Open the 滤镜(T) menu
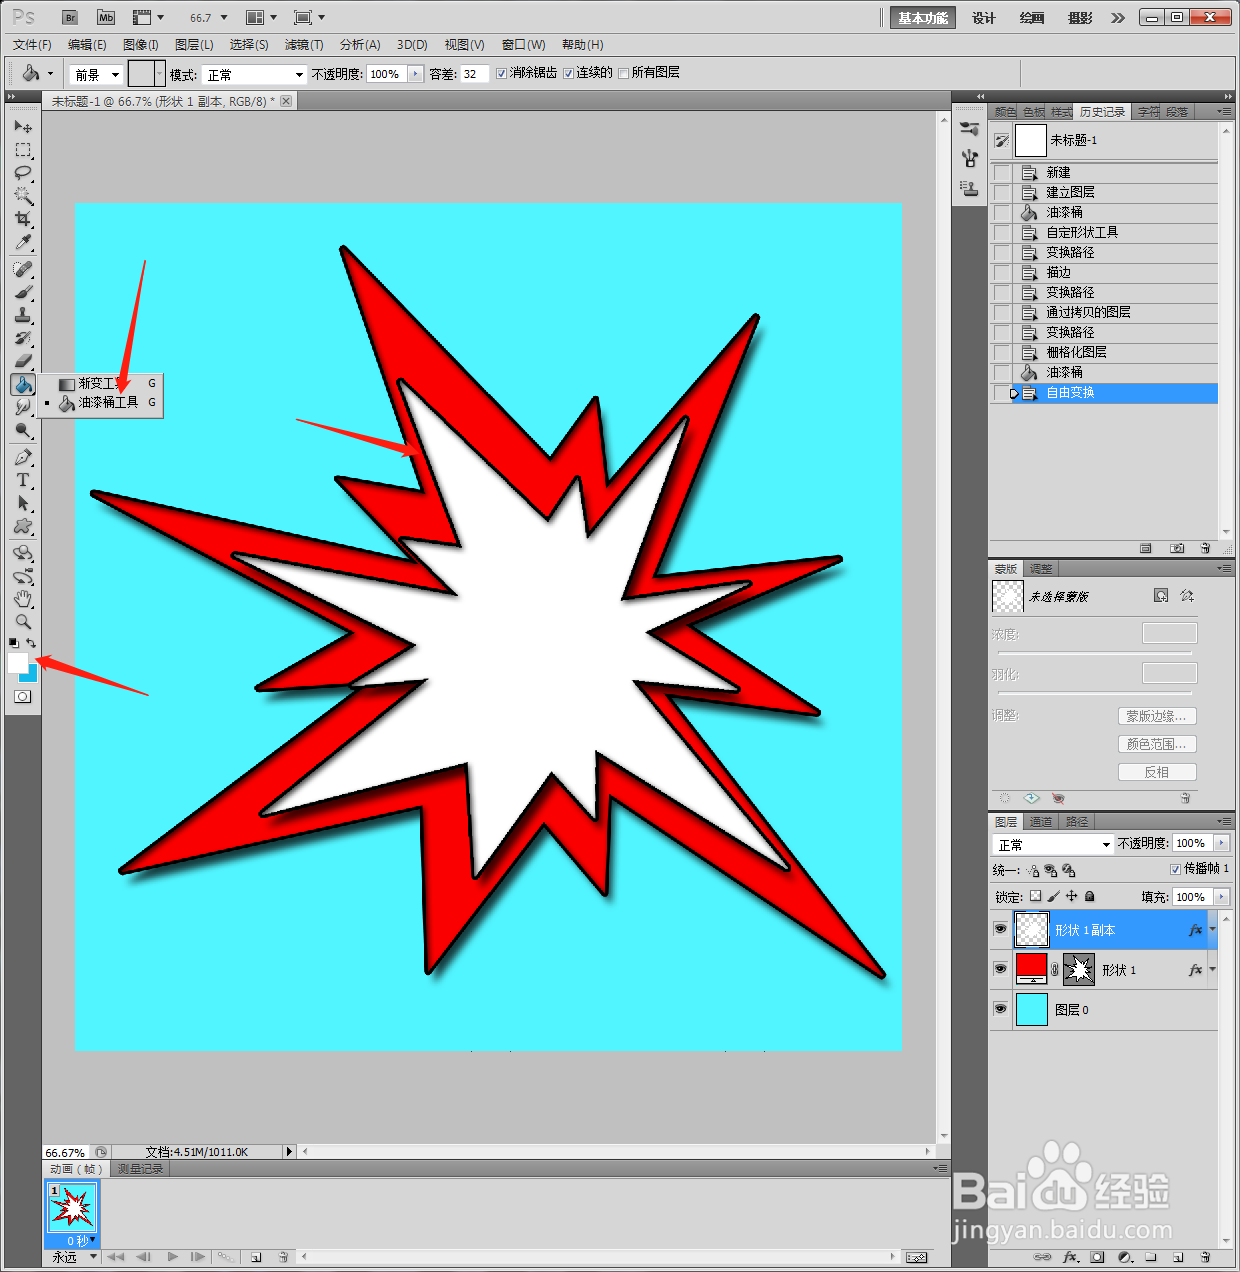 (x=304, y=45)
